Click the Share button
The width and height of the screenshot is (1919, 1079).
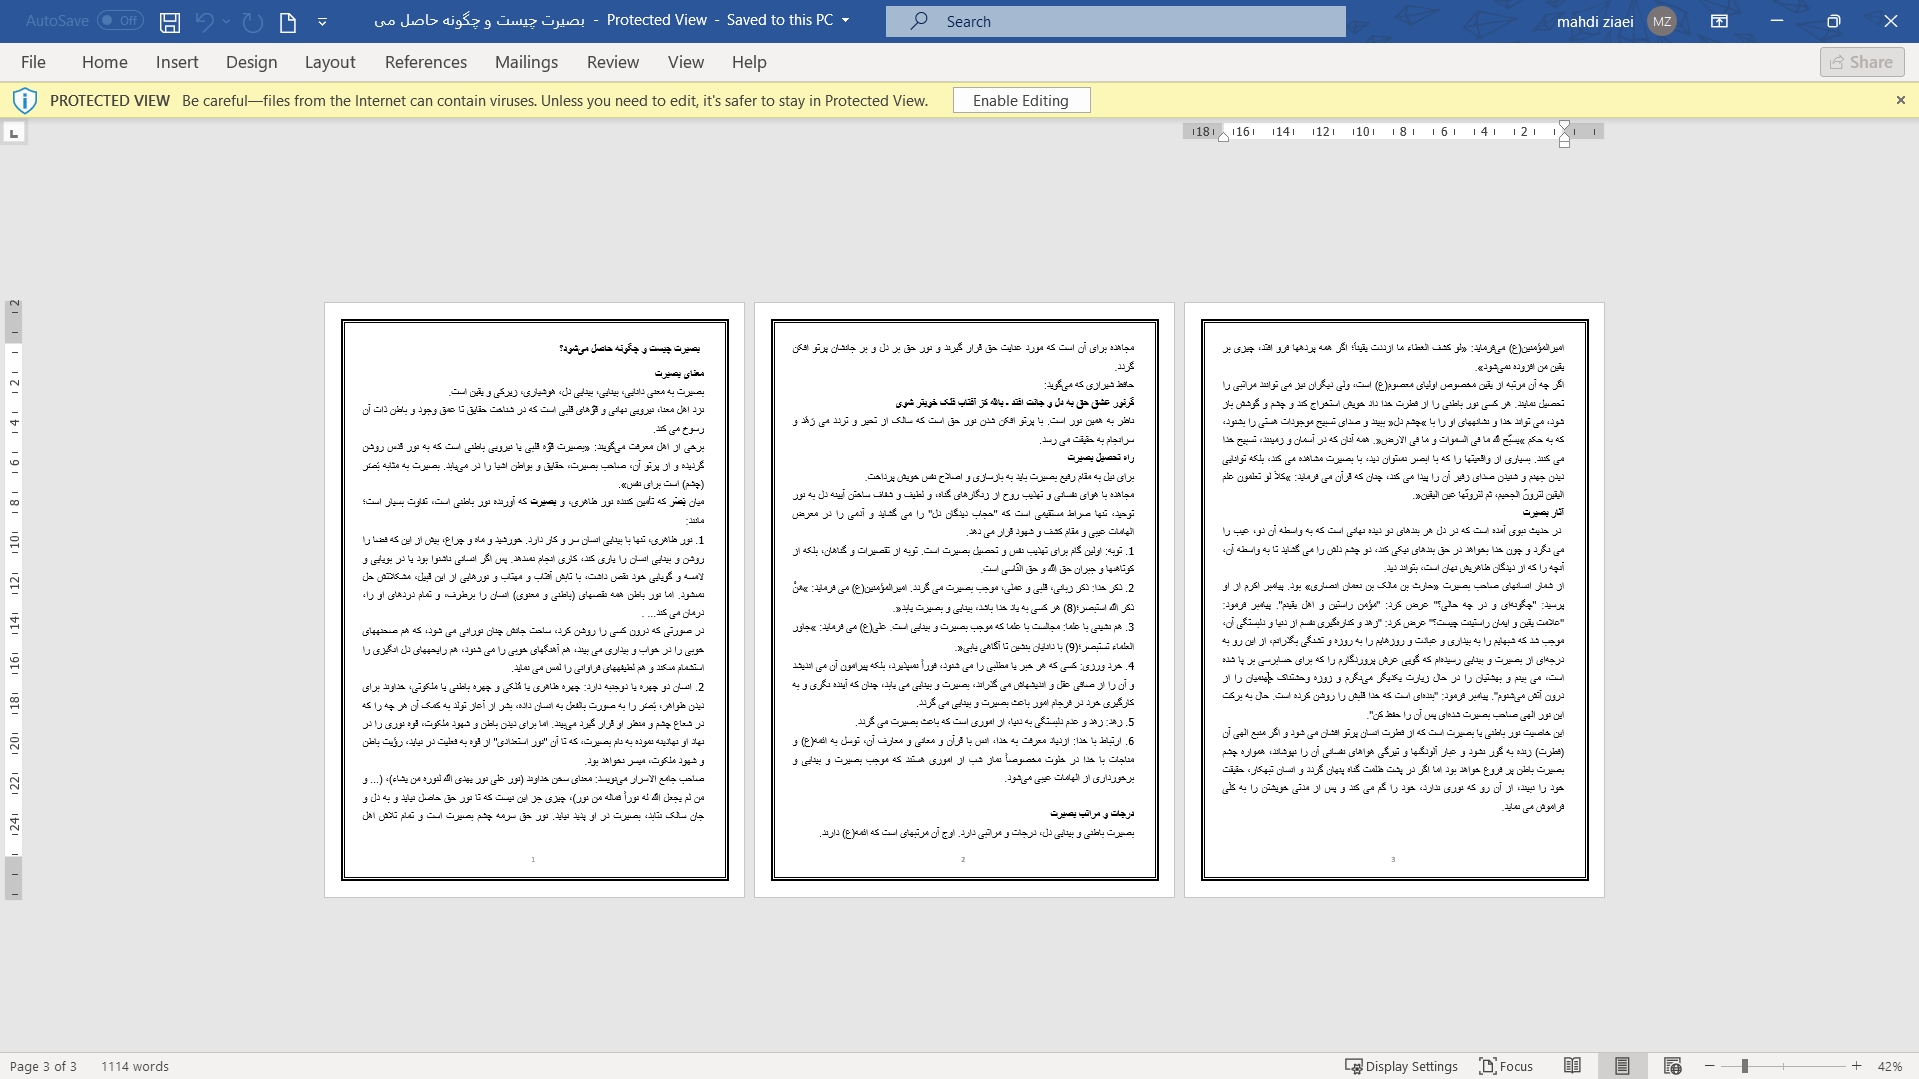pyautogui.click(x=1862, y=62)
